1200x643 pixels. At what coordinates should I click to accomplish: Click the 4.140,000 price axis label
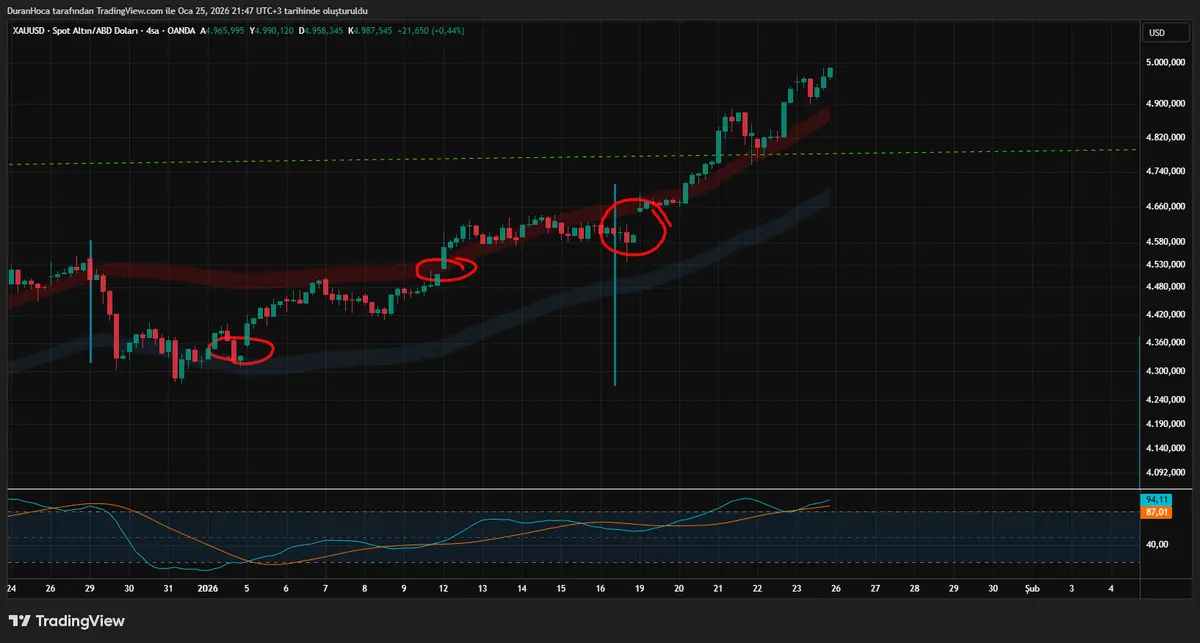point(1167,449)
